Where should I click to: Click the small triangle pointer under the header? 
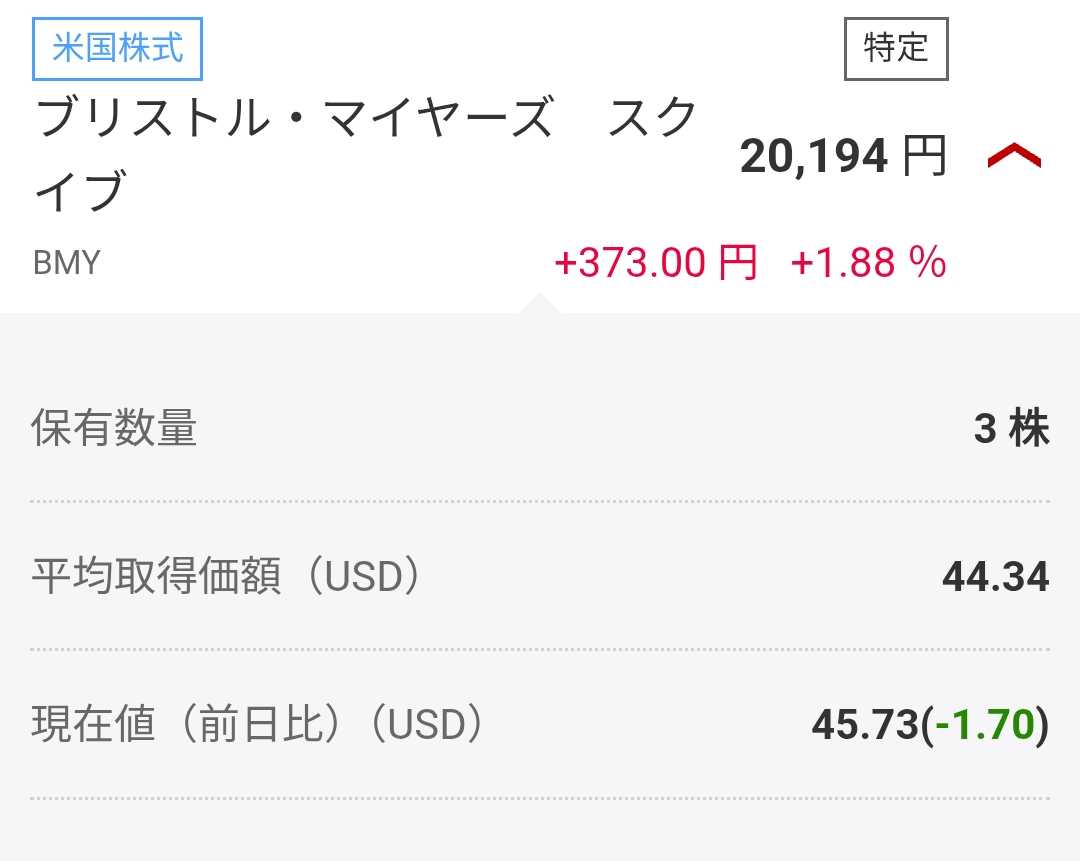(x=539, y=303)
